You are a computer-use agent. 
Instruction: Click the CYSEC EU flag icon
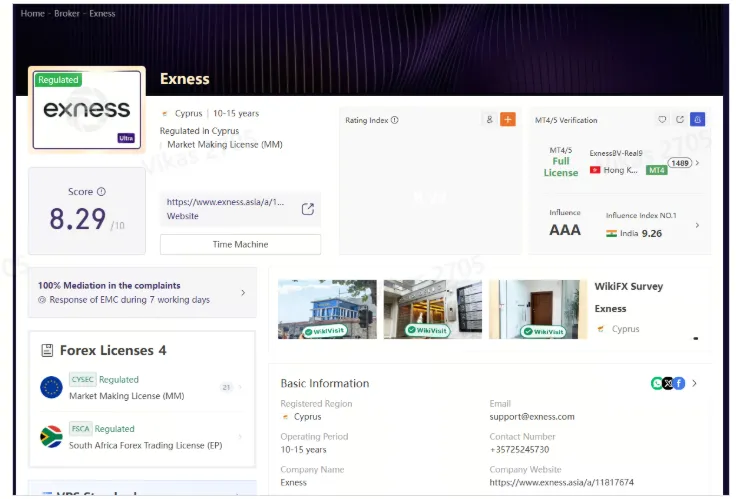(x=51, y=387)
